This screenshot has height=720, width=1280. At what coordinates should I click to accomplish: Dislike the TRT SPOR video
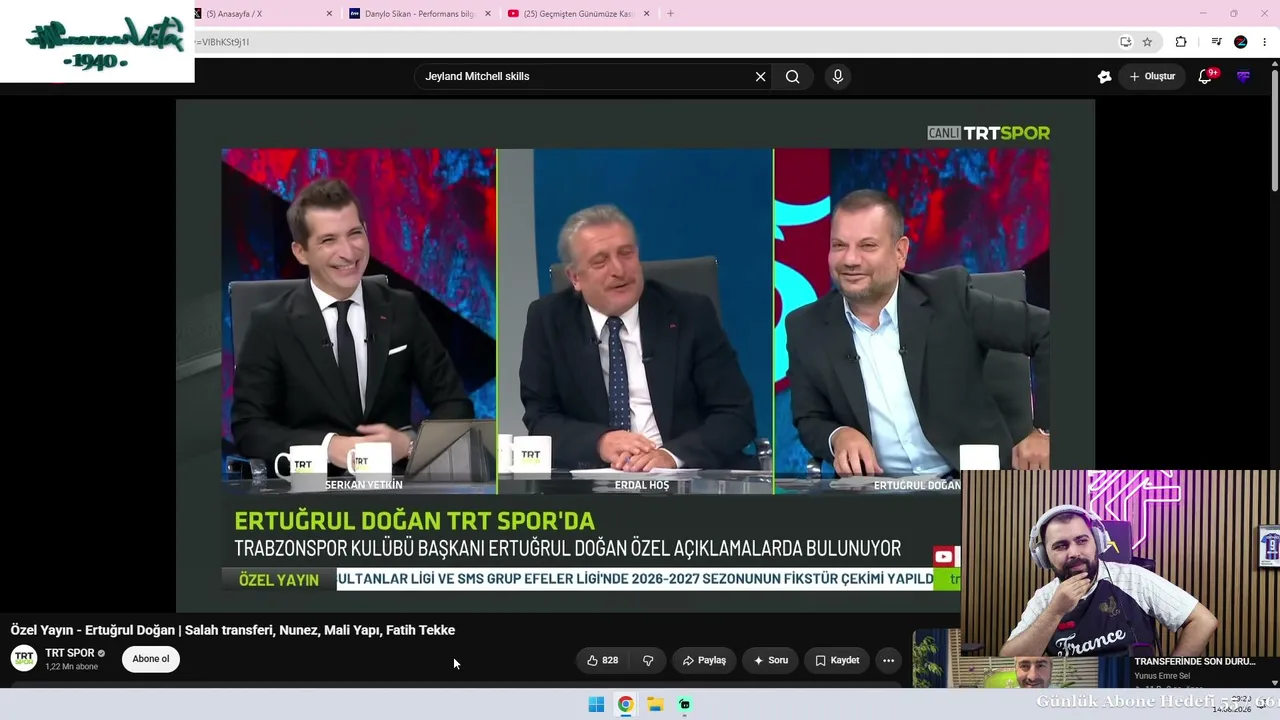click(648, 660)
